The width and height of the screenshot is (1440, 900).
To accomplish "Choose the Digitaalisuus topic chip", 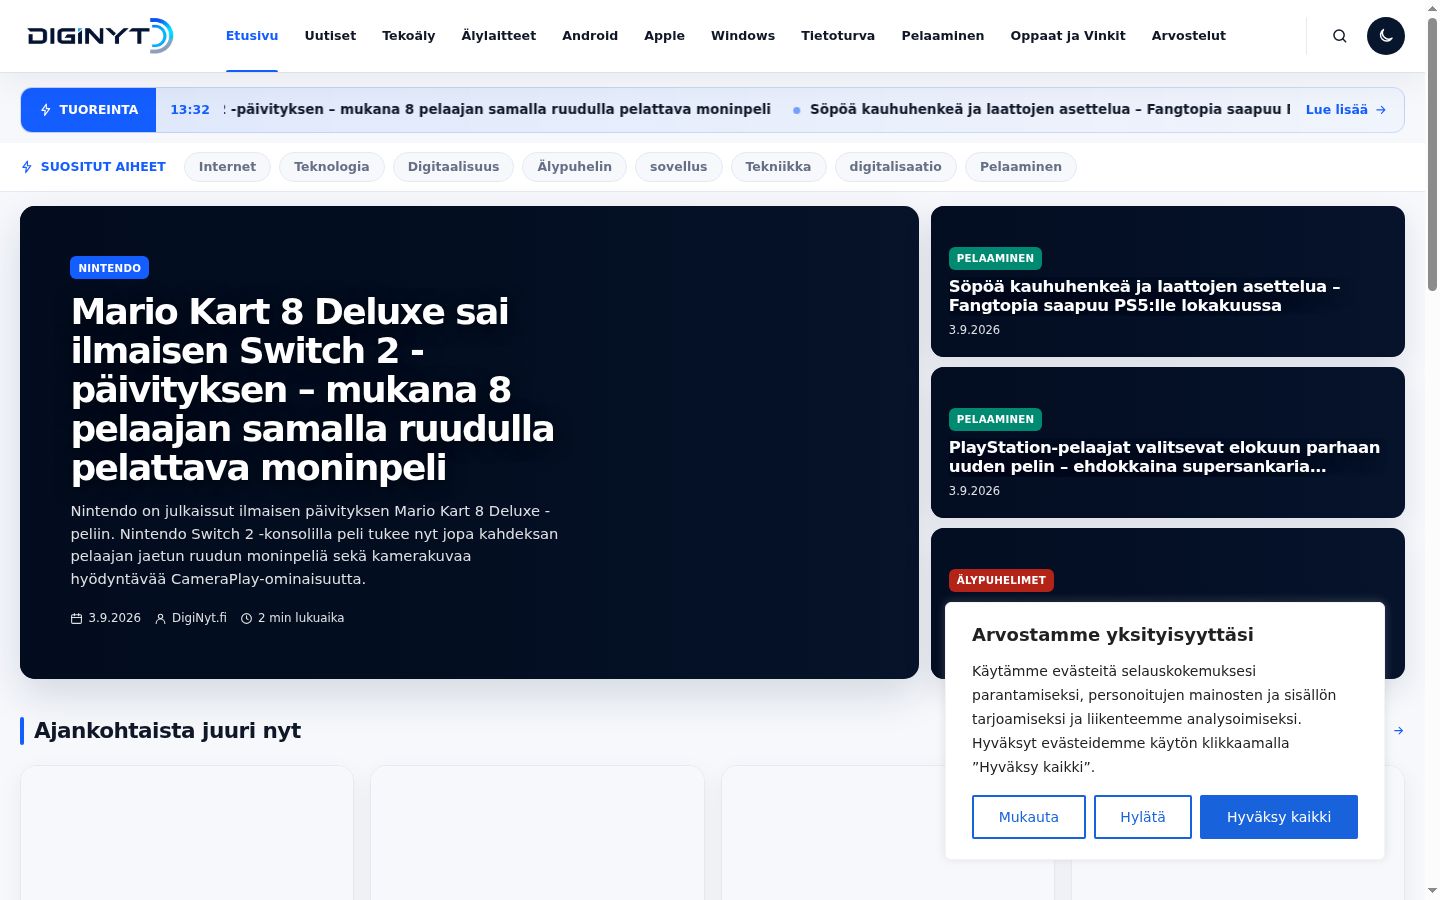I will pyautogui.click(x=453, y=167).
